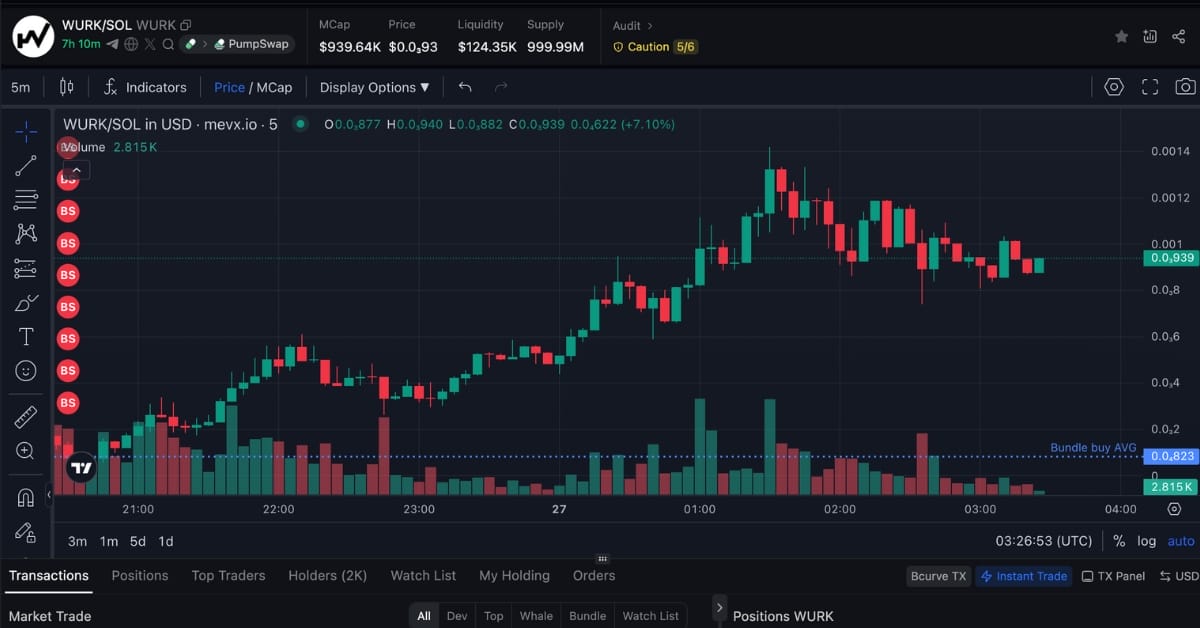Grab the panel resize handle below chart
Viewport: 1200px width, 628px height.
tap(602, 559)
